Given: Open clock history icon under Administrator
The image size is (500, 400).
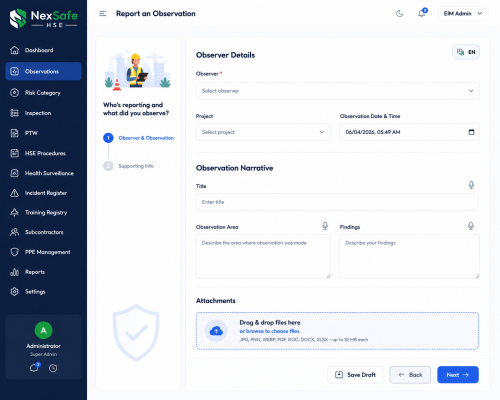Looking at the screenshot, I should pos(53,368).
